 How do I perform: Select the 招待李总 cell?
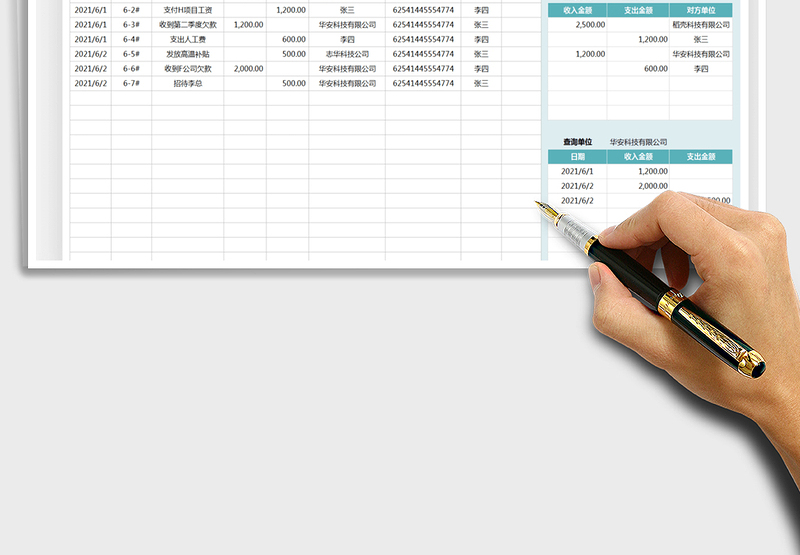click(188, 84)
